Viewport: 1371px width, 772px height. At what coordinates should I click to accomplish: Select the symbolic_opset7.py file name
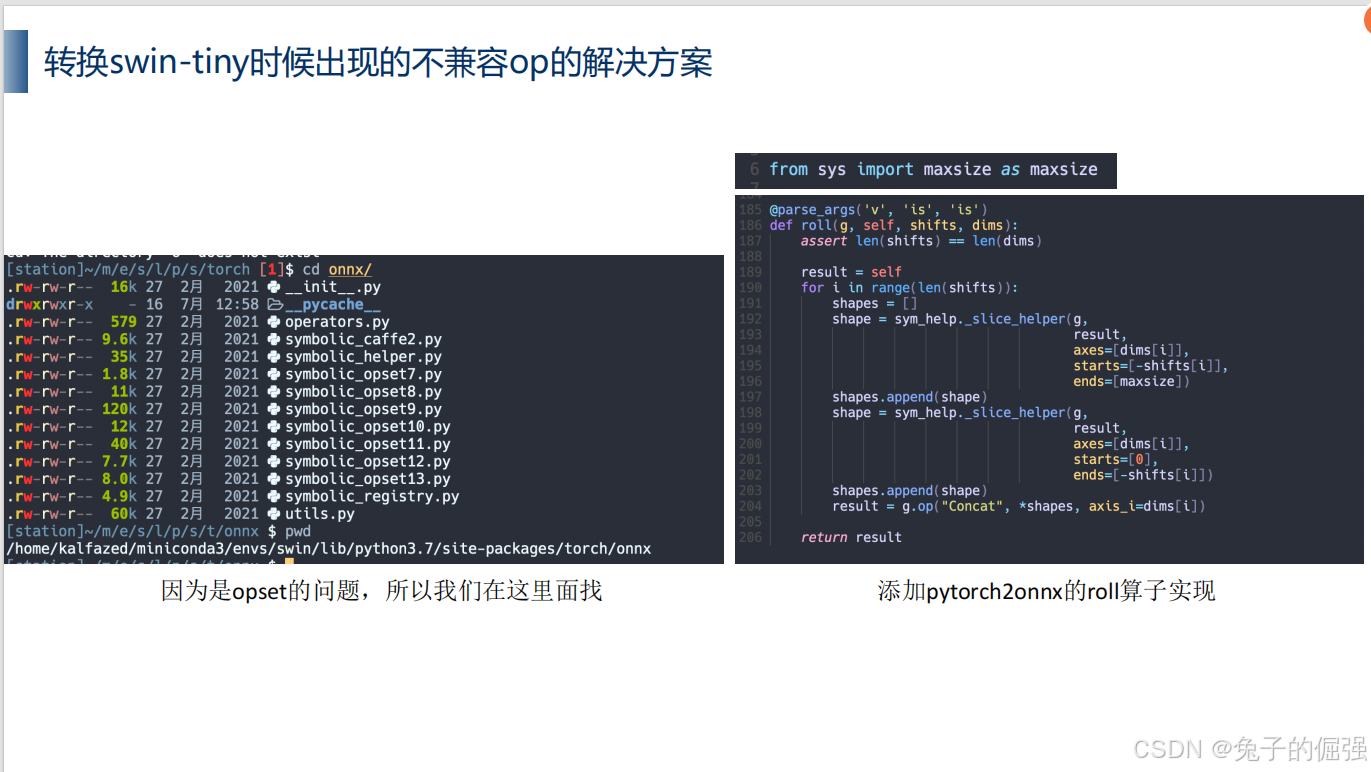coord(363,375)
